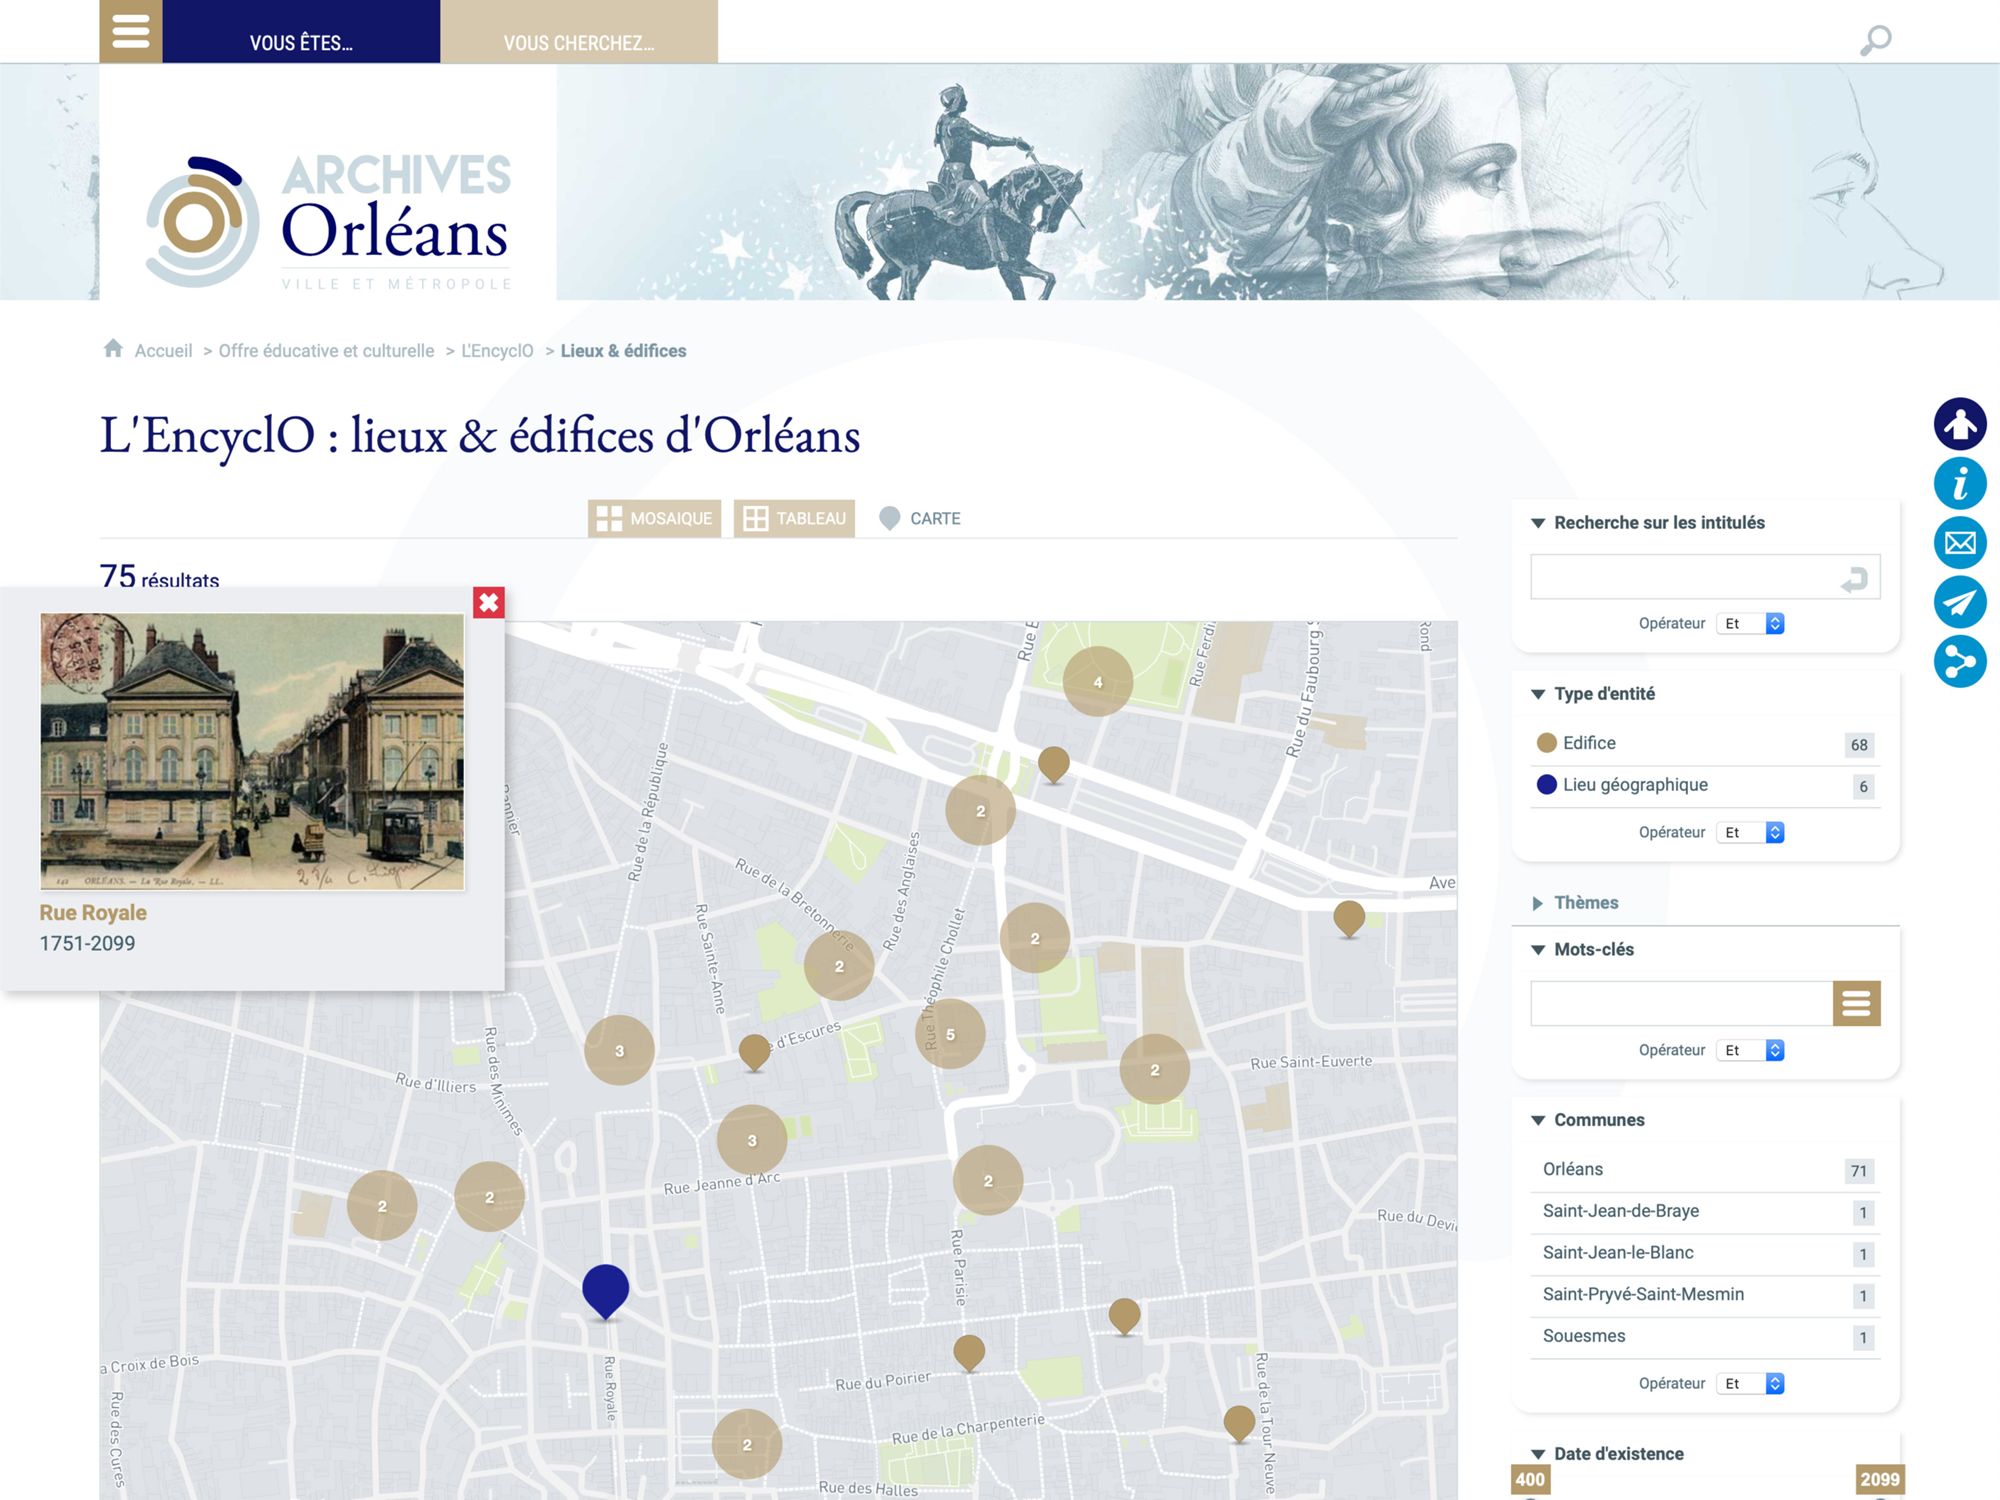Screen dimensions: 2000x1500
Task: Go to L'EncyclO breadcrumb link
Action: coord(497,351)
